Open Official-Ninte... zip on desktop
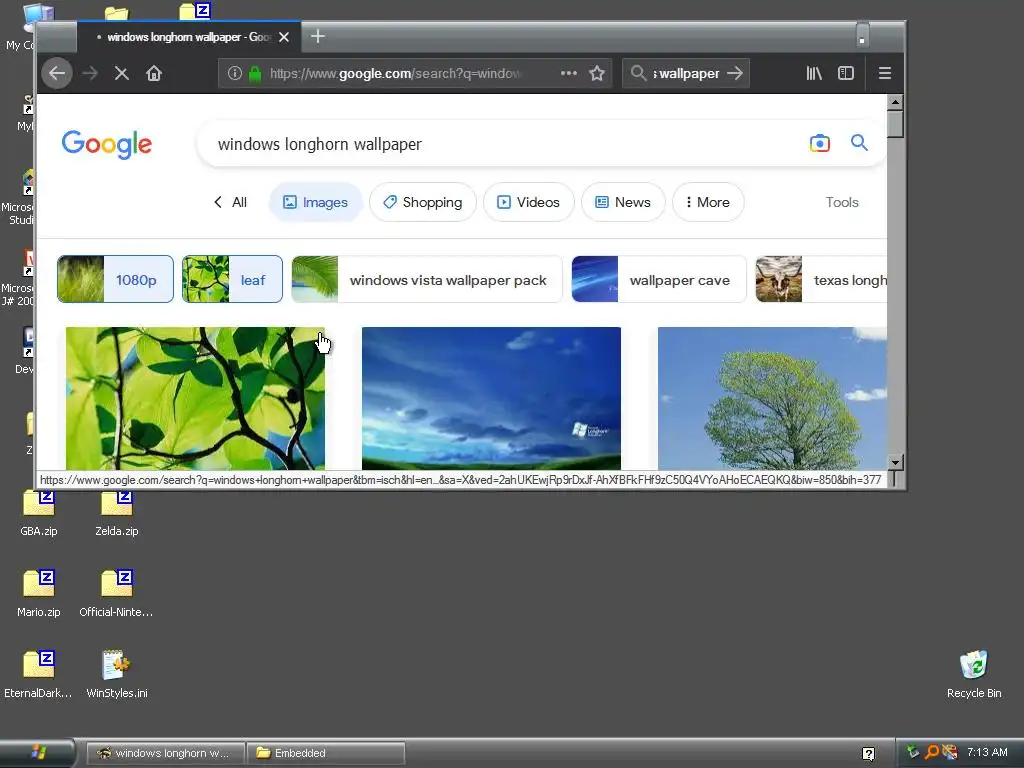 coord(116,593)
